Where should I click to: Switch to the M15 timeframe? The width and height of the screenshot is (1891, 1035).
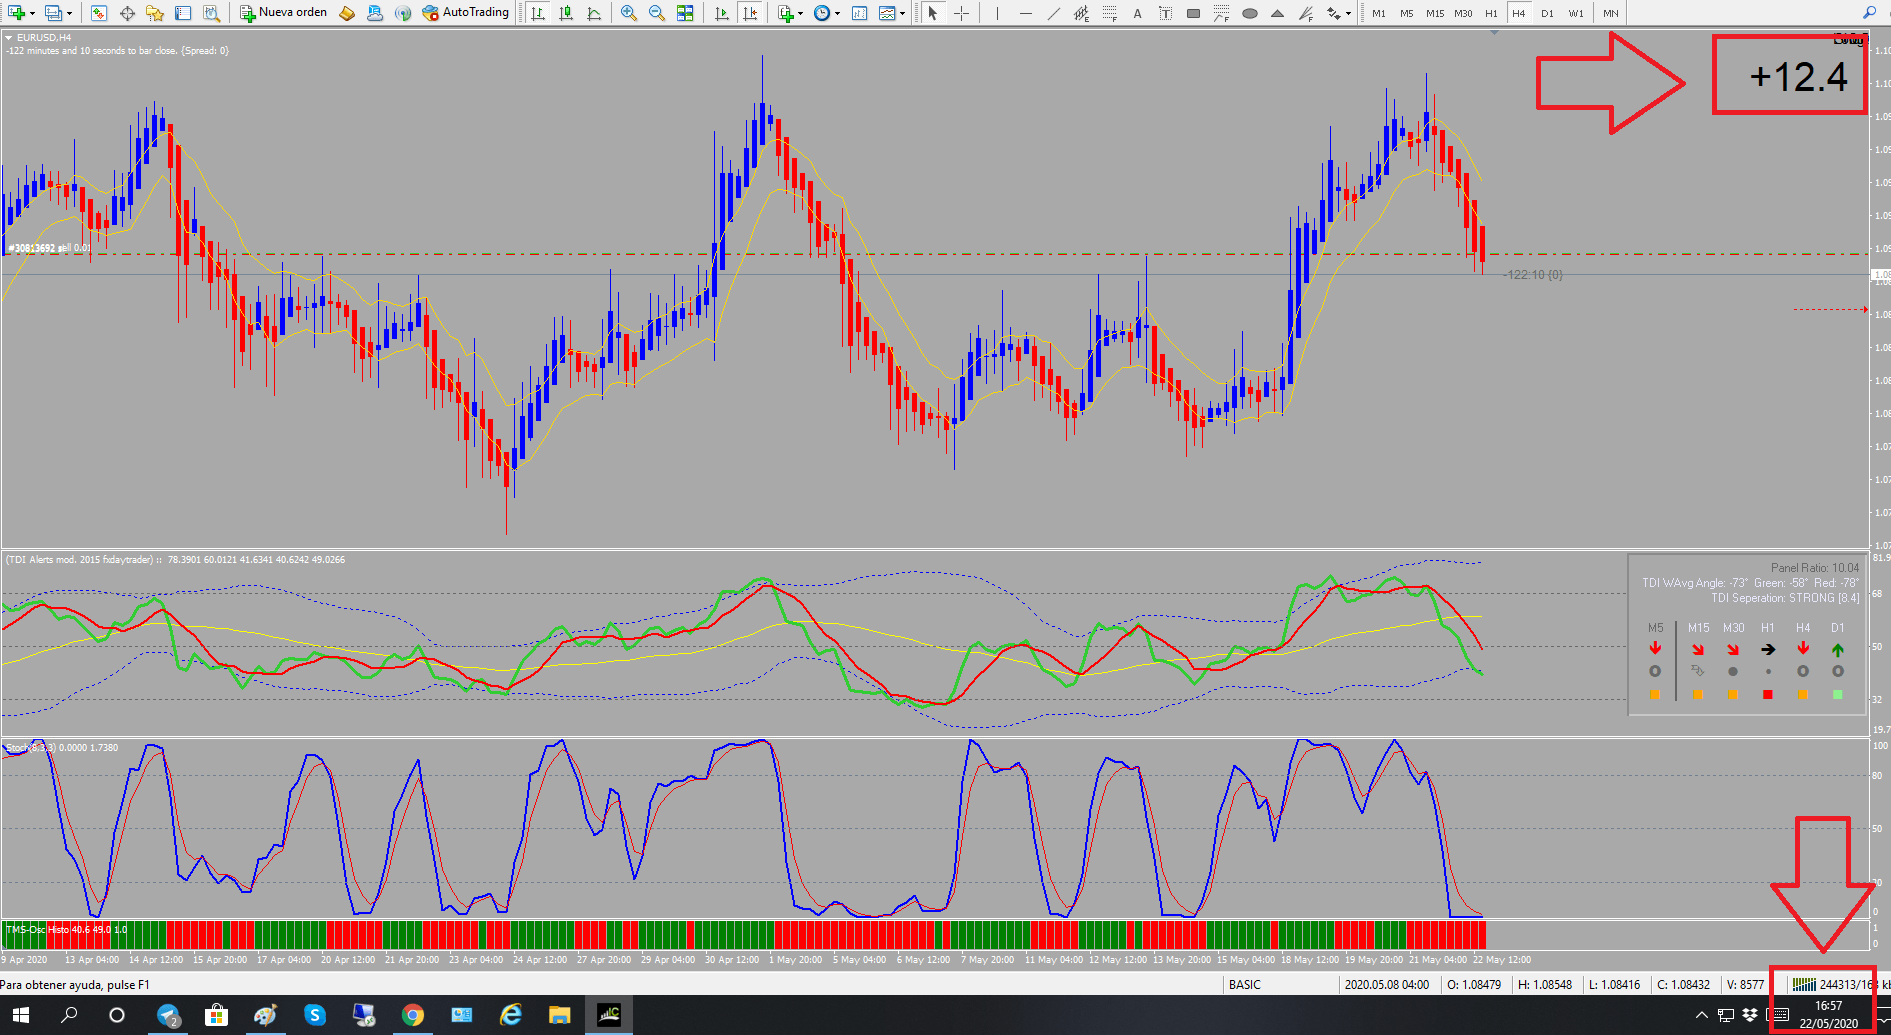point(1435,13)
